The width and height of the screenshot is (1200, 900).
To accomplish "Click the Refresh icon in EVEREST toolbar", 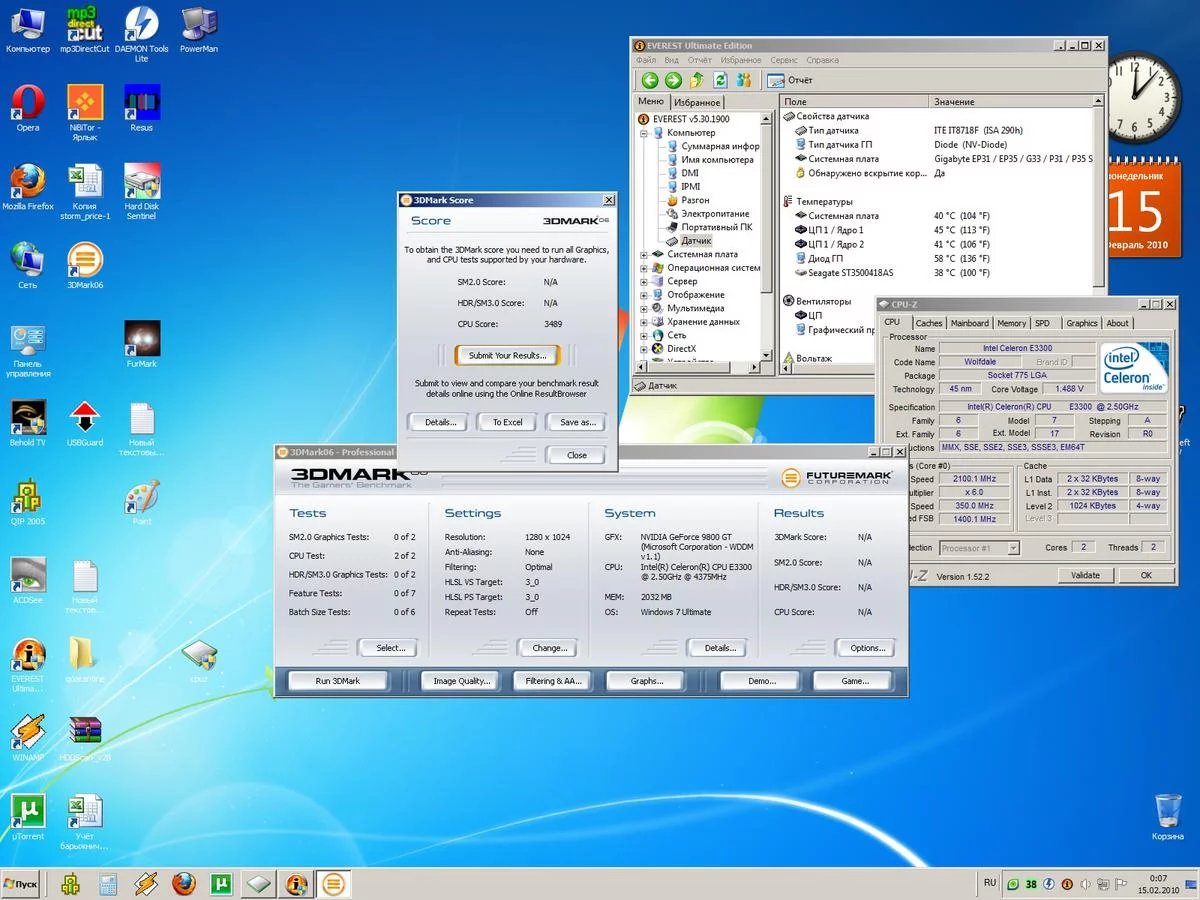I will [720, 80].
